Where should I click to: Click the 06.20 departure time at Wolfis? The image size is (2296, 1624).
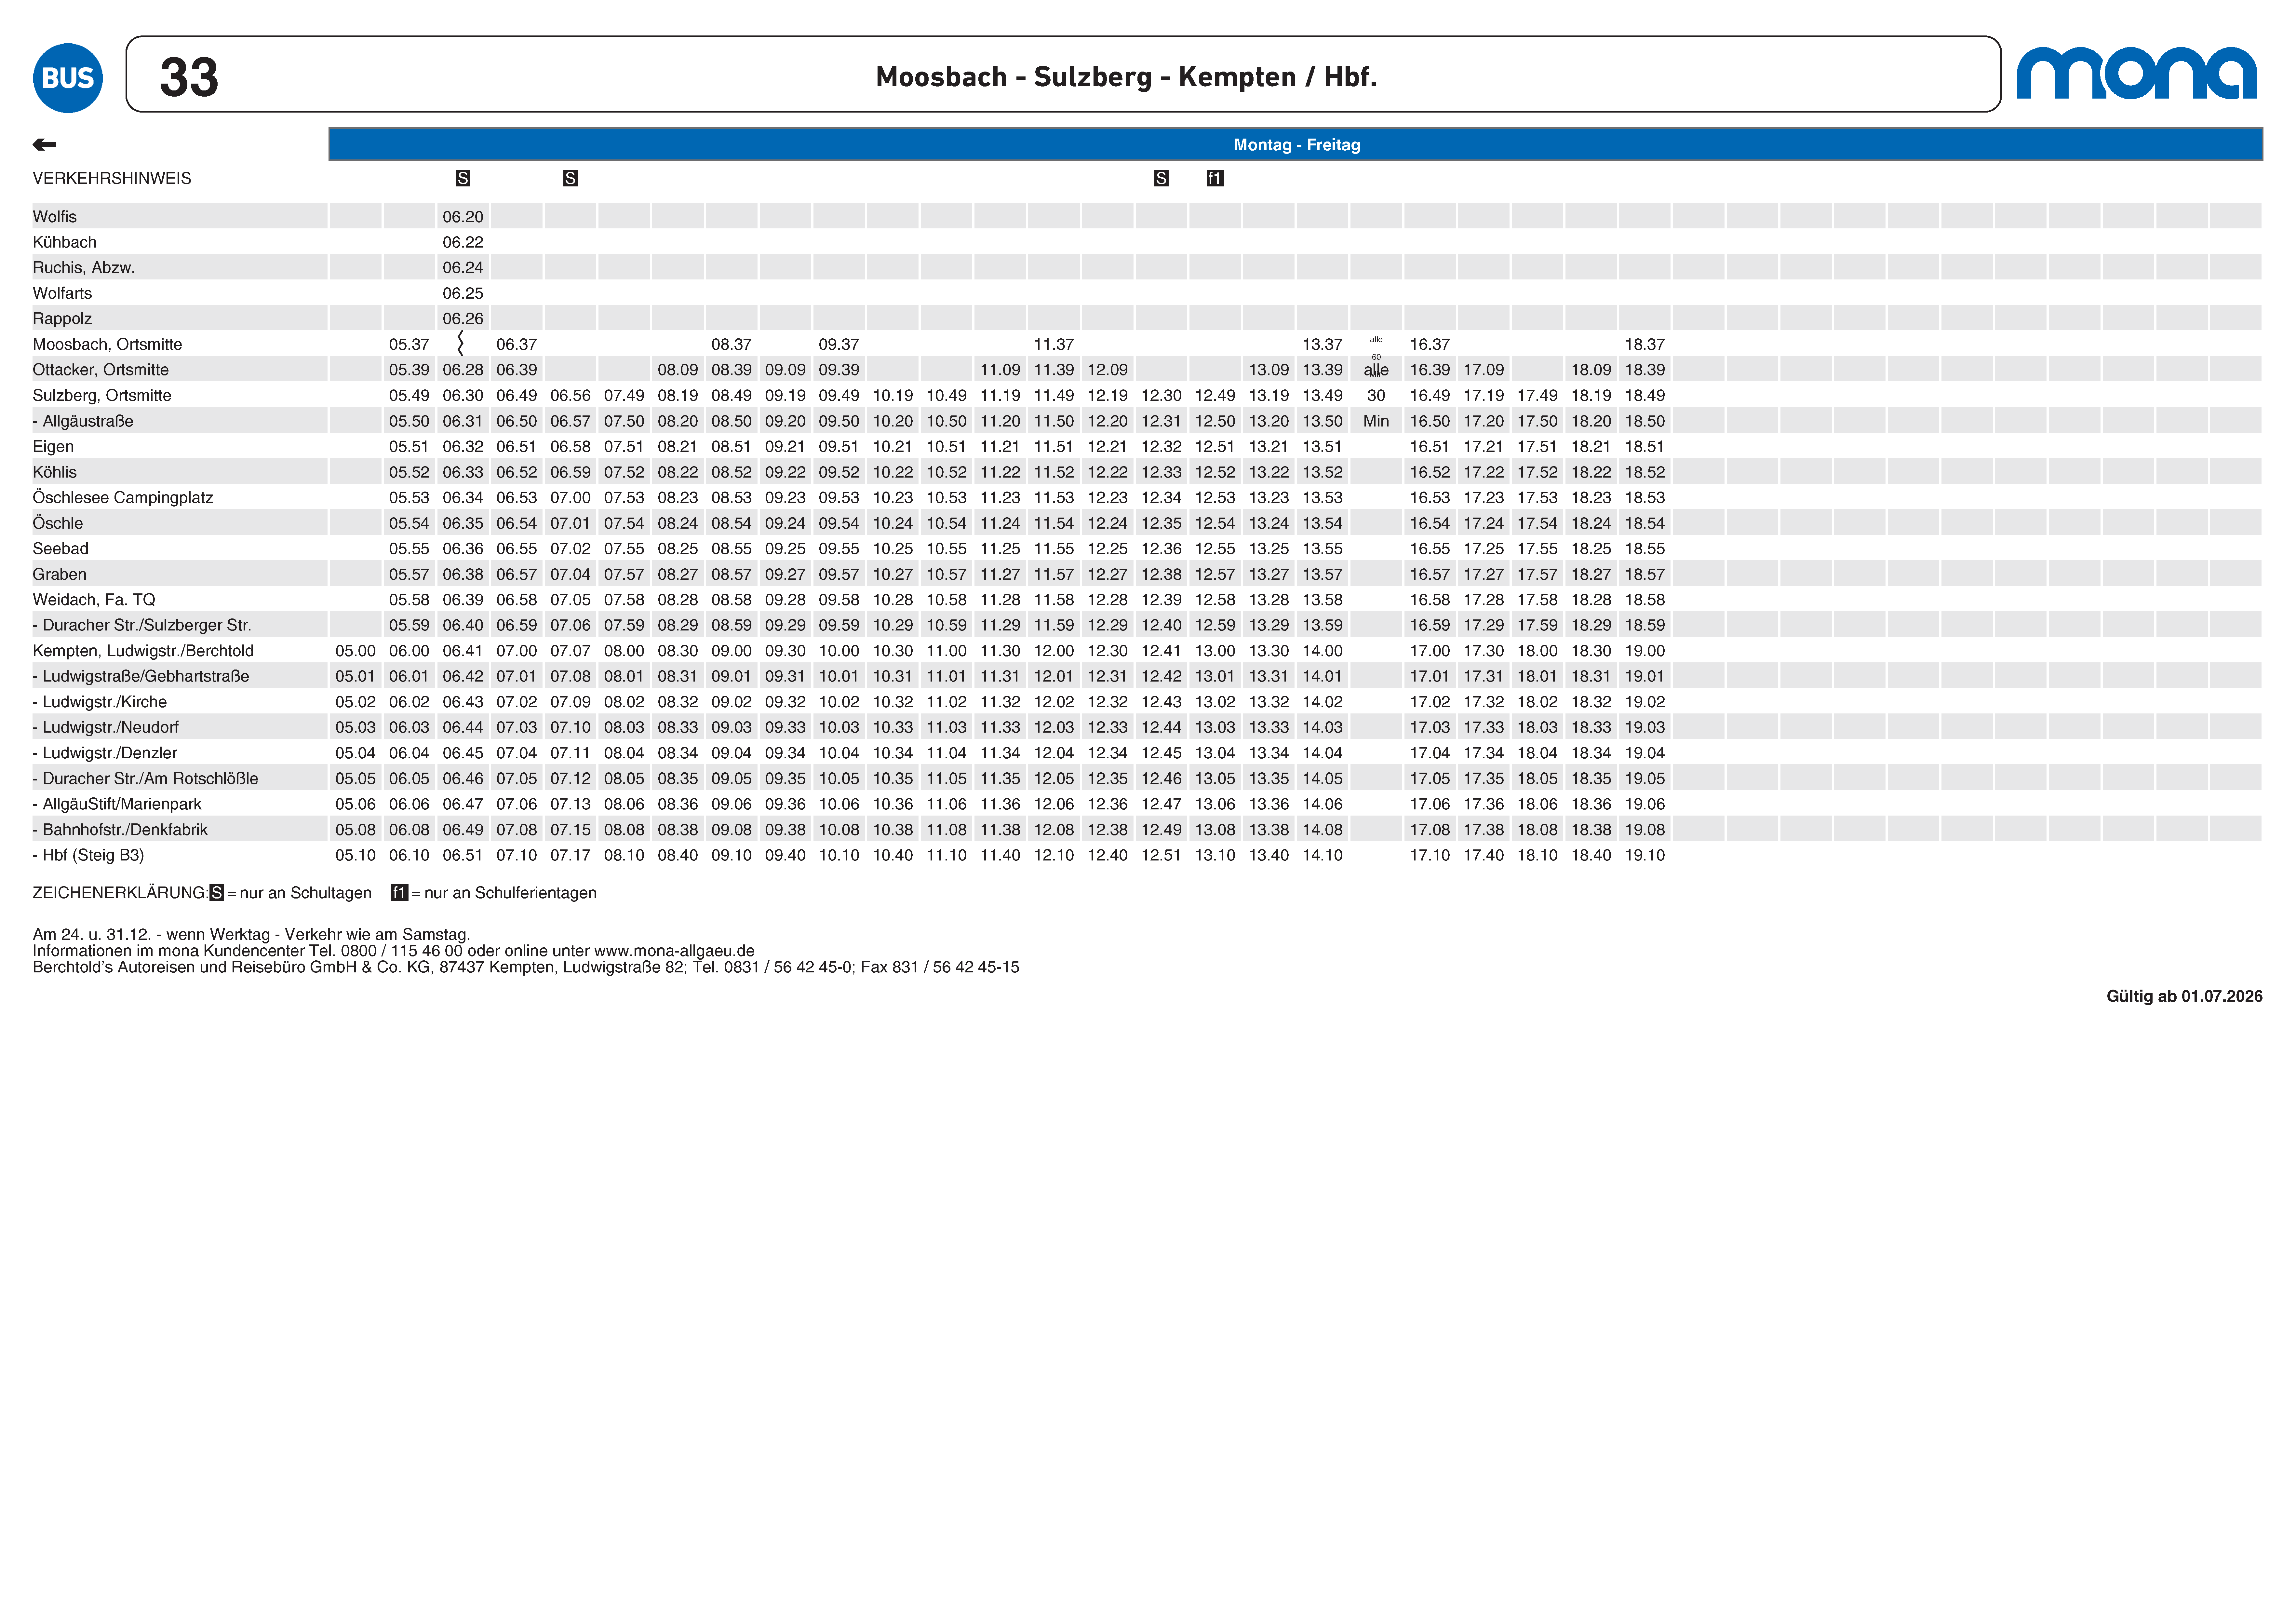(463, 217)
